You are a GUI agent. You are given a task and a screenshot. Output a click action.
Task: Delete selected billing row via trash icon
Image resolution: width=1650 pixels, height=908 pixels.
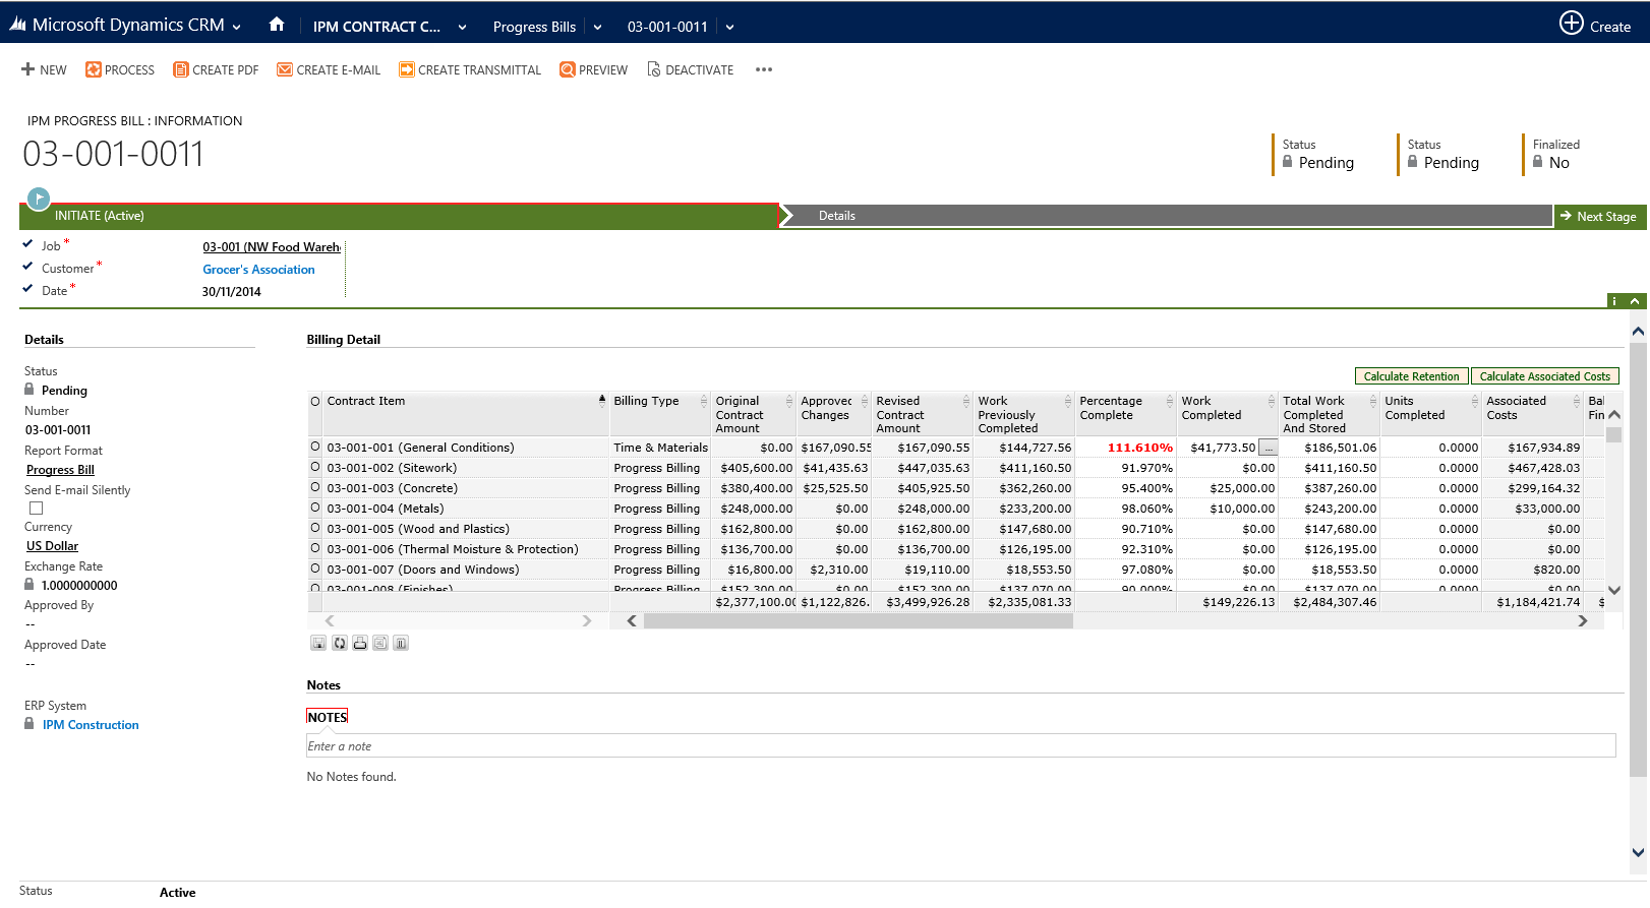click(401, 642)
